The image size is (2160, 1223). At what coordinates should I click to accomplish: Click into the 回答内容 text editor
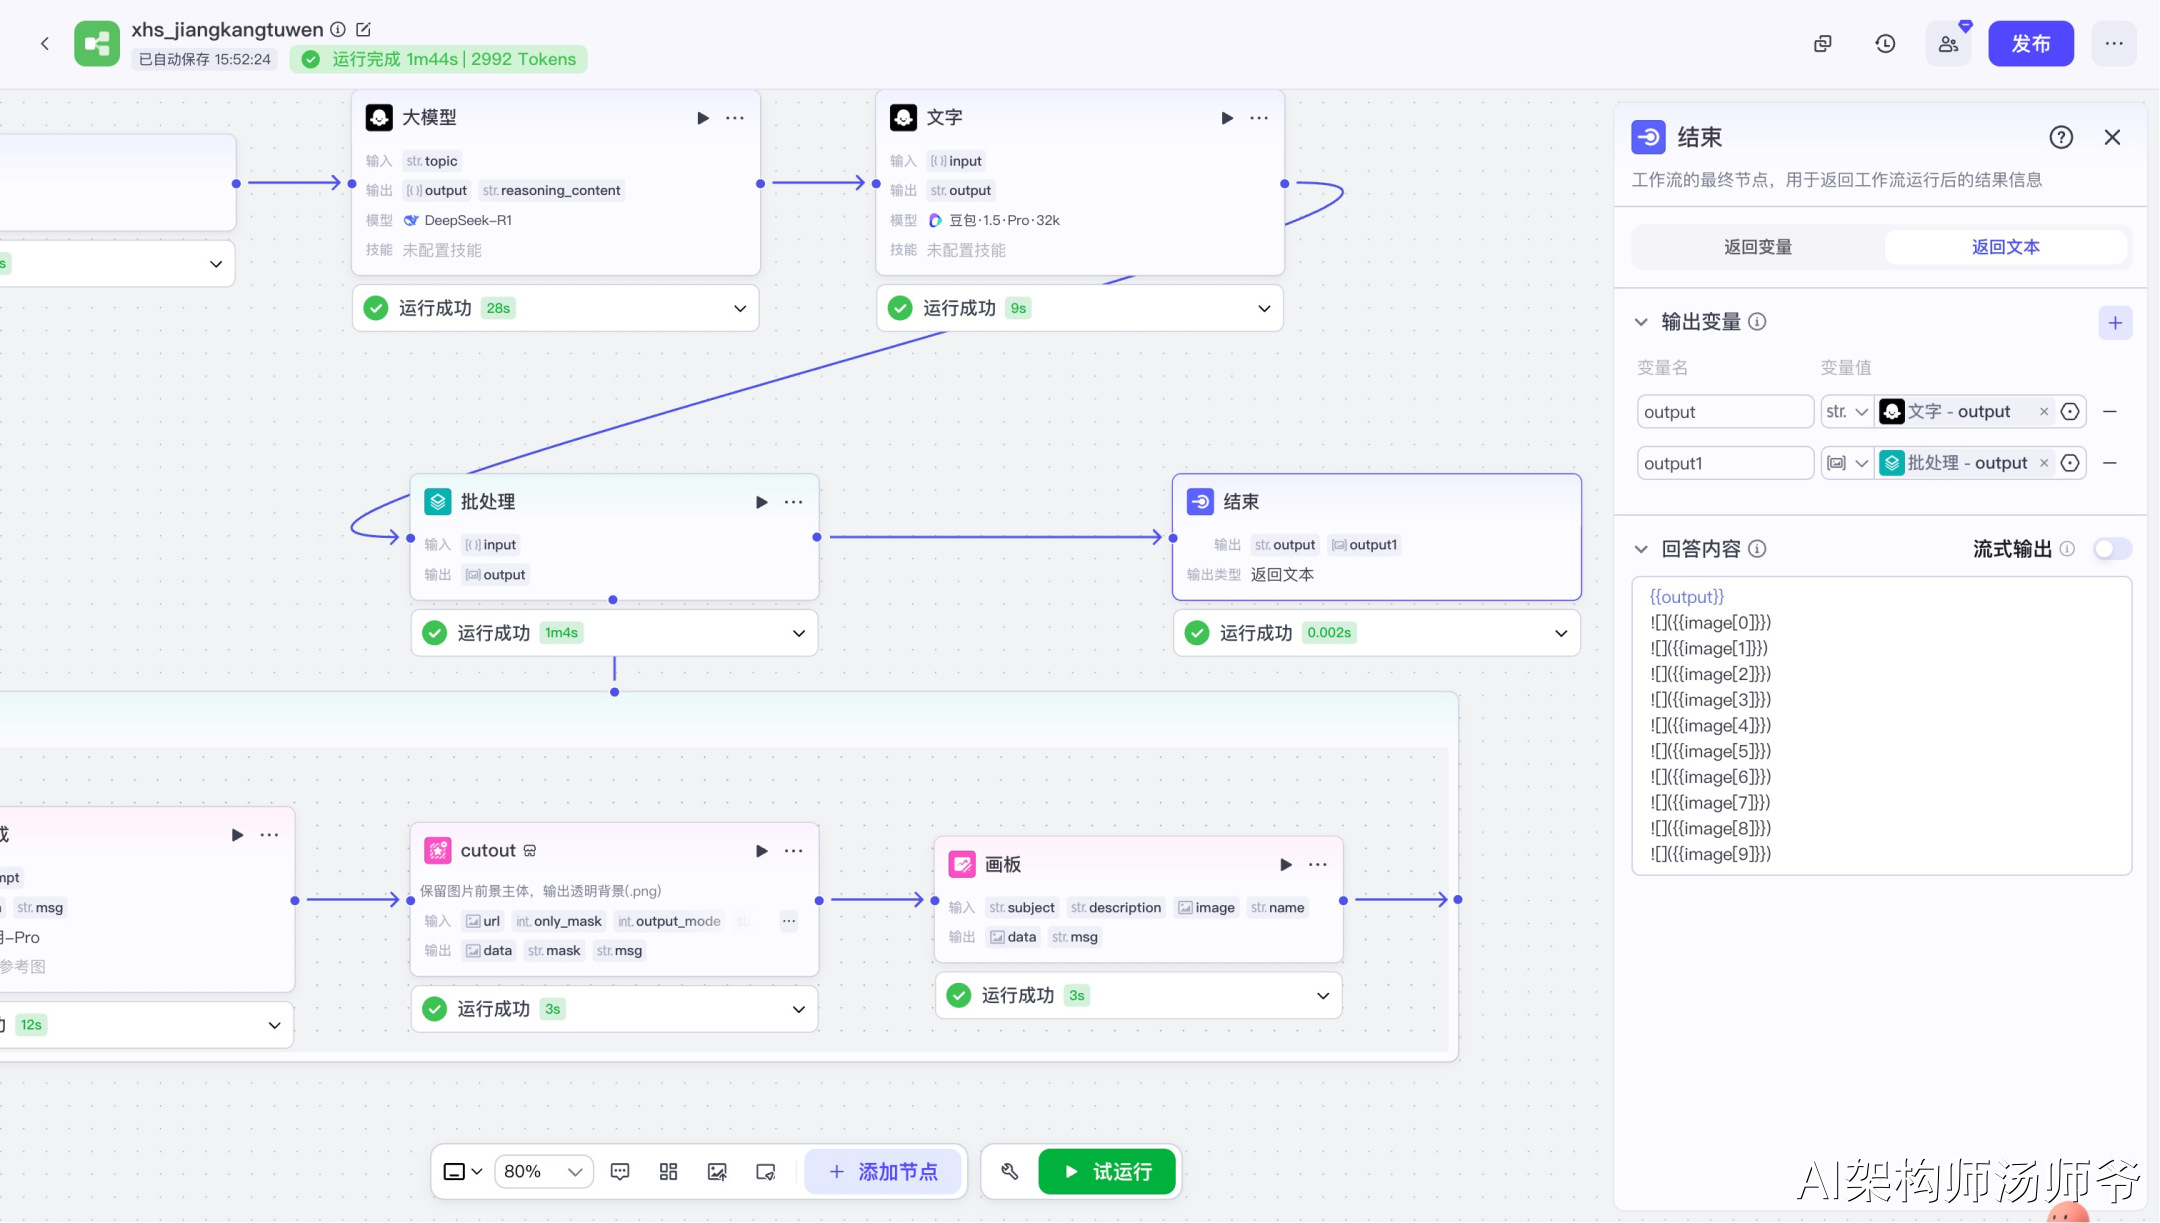pos(1881,725)
